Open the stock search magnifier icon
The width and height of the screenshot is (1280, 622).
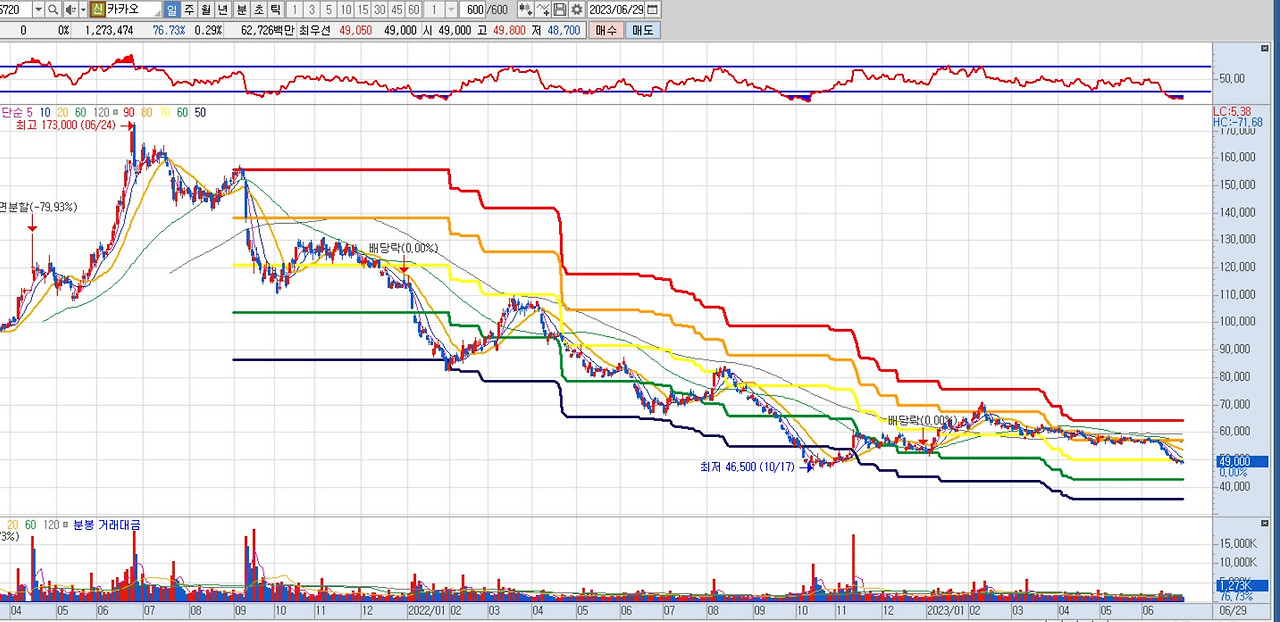pyautogui.click(x=53, y=9)
